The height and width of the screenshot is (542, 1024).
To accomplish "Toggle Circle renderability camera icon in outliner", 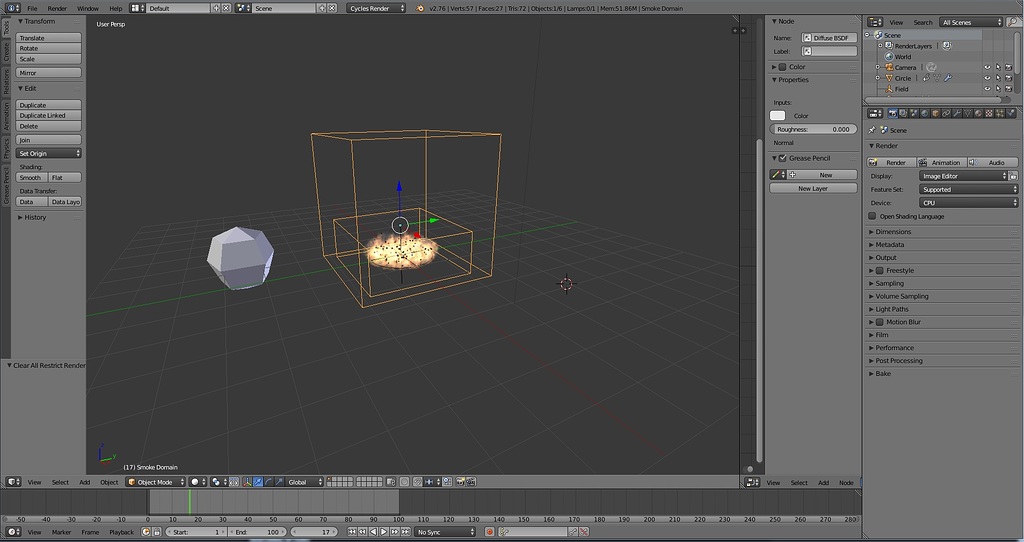I will coord(1008,78).
